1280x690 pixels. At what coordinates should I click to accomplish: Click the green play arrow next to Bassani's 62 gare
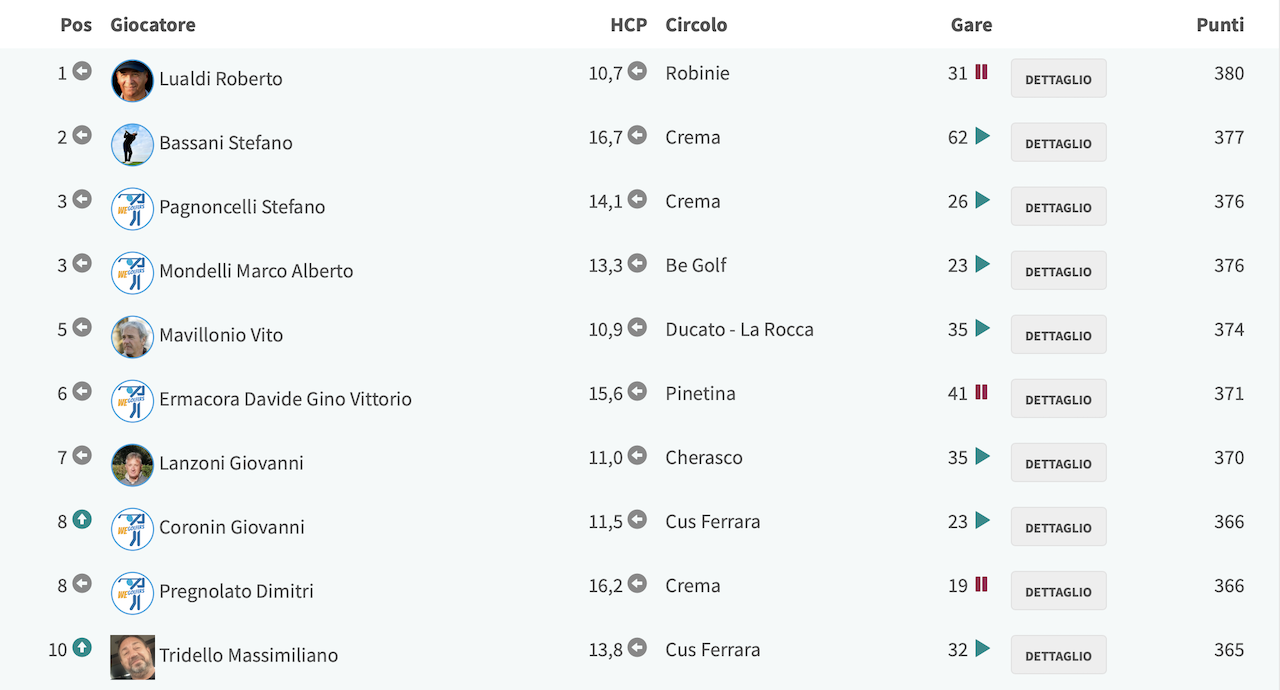(982, 136)
